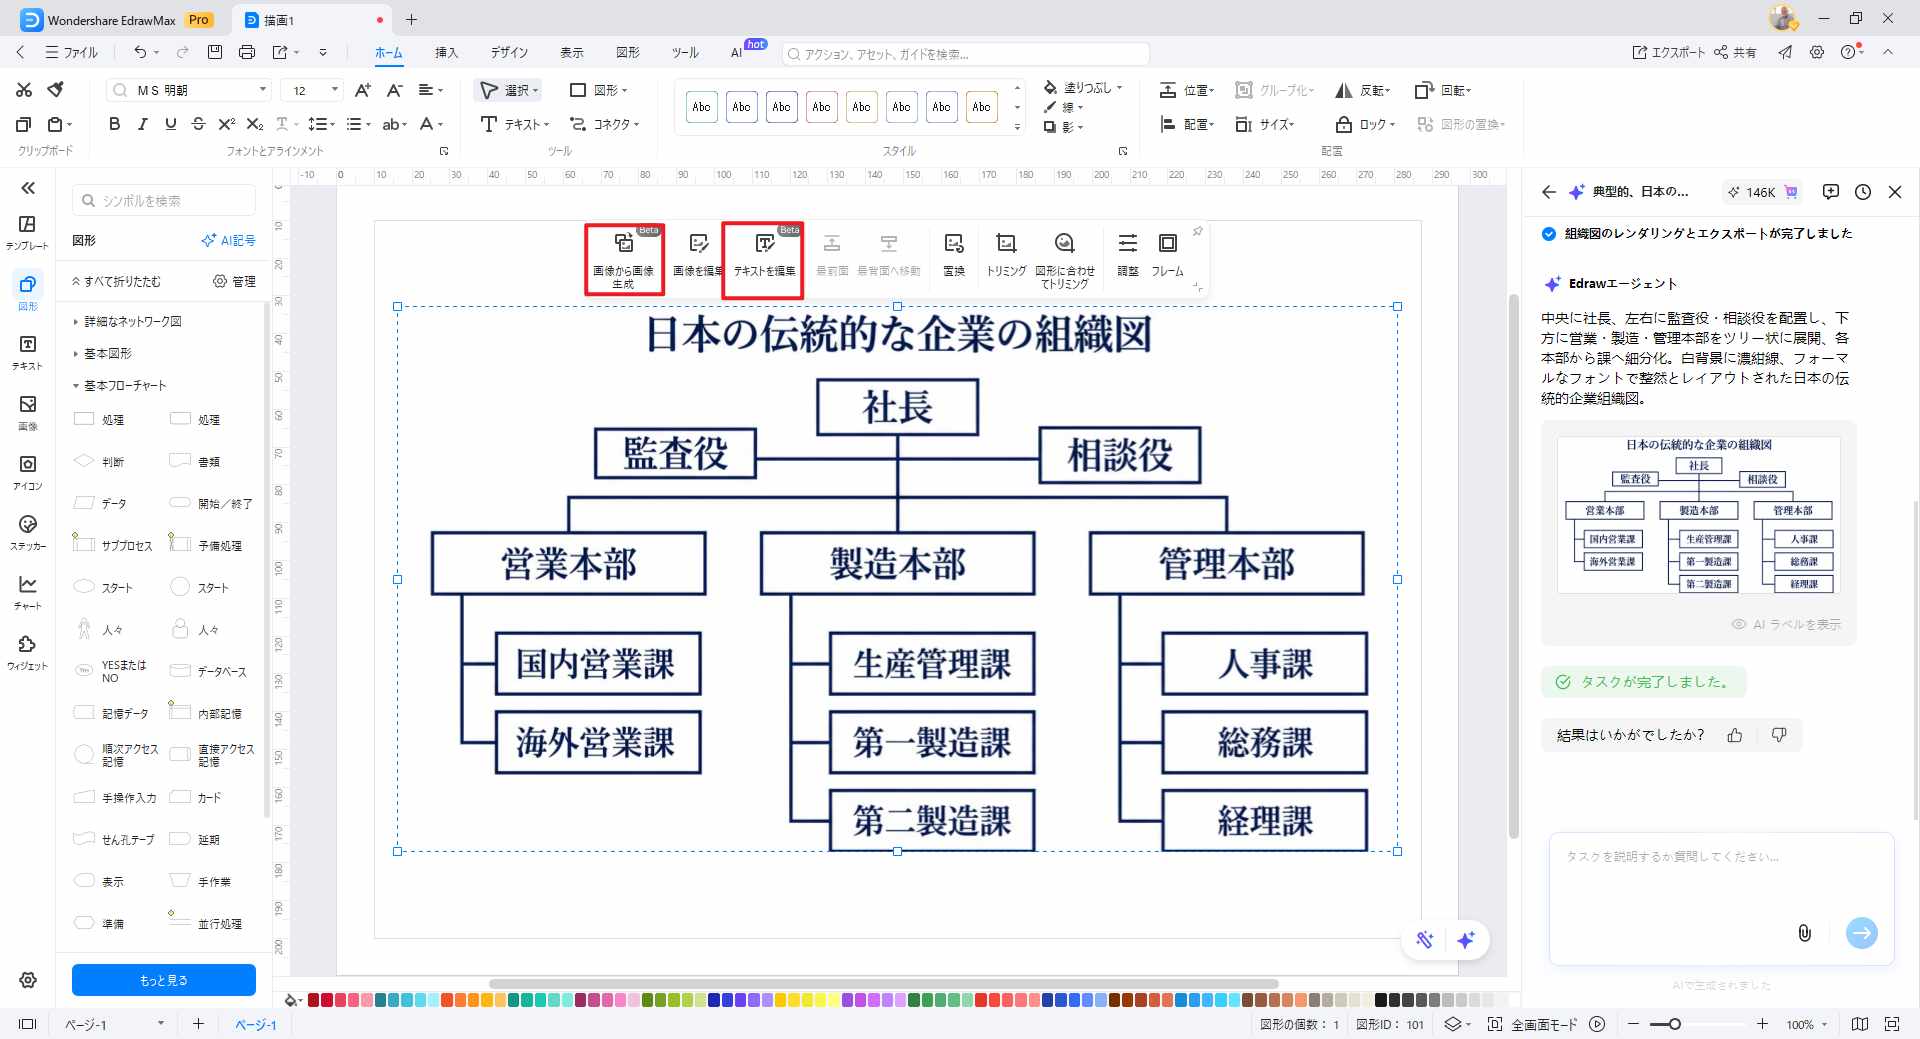
Task: Select the 画像から画像生成 Beta tool
Action: pyautogui.click(x=623, y=255)
